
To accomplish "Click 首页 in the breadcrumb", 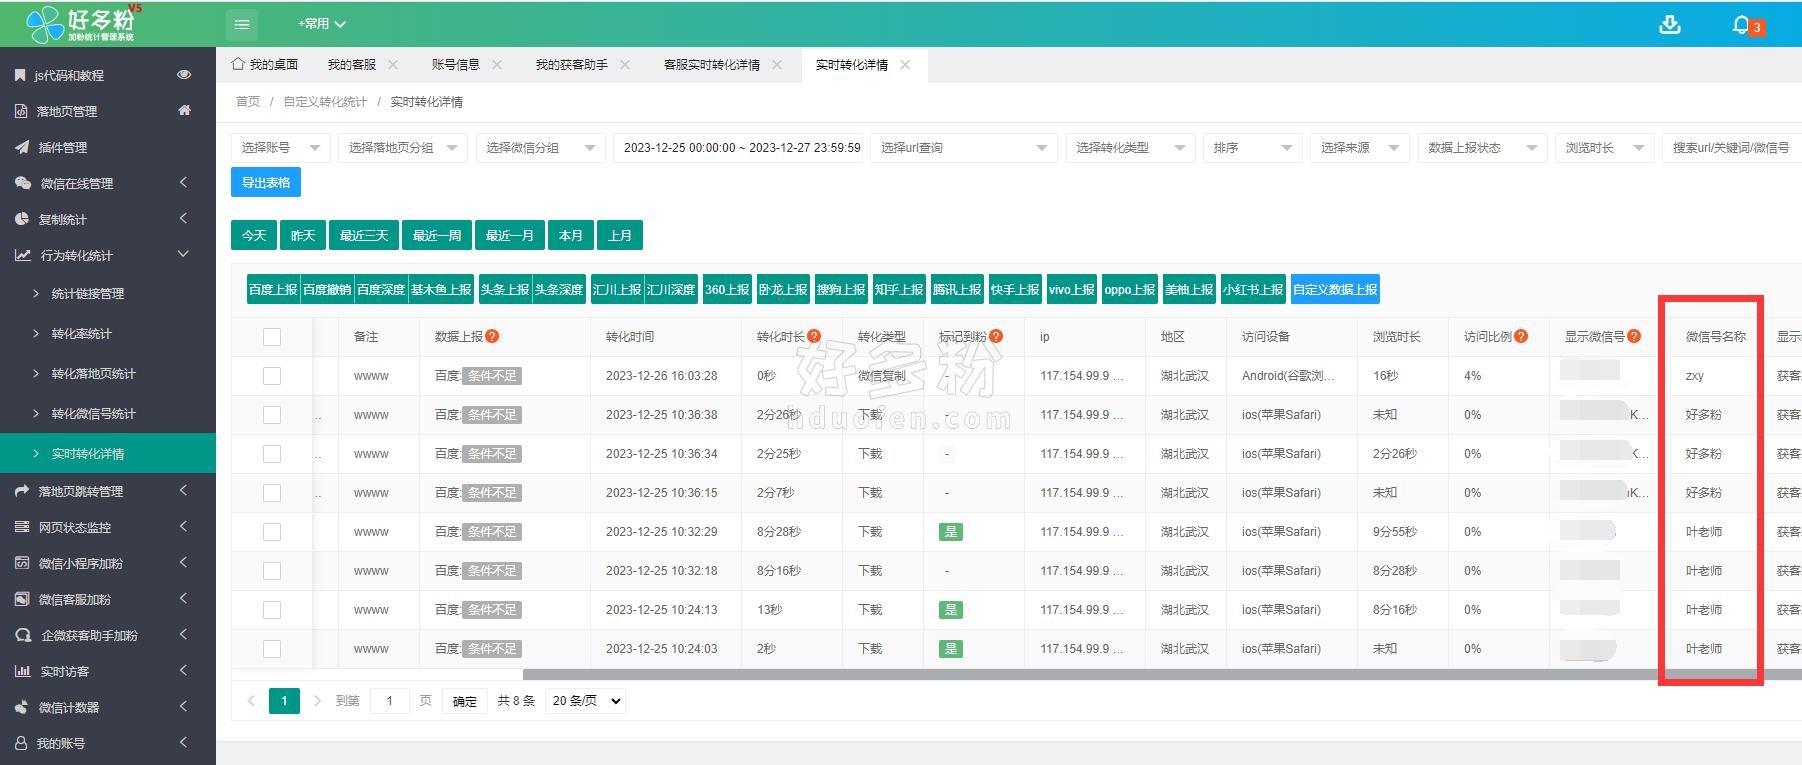I will pyautogui.click(x=248, y=102).
